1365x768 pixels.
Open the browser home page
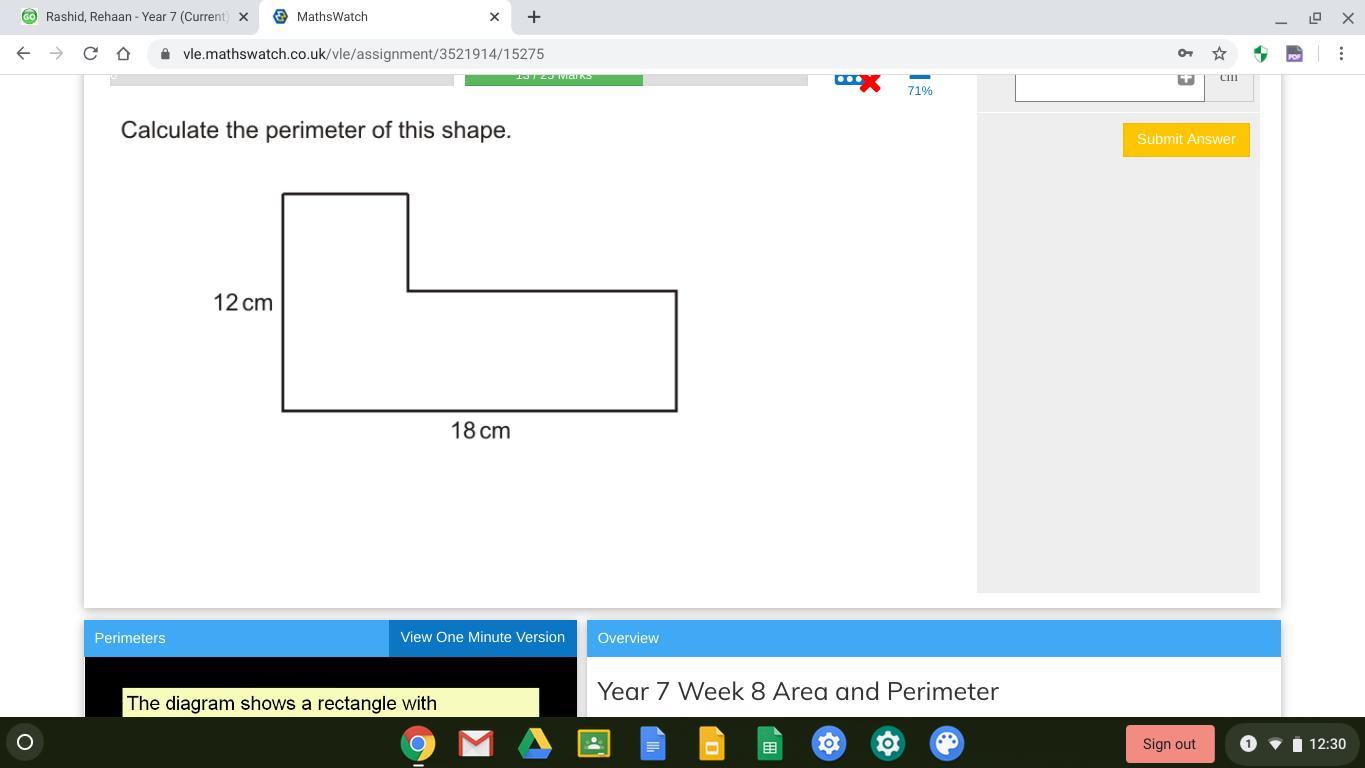[x=123, y=53]
